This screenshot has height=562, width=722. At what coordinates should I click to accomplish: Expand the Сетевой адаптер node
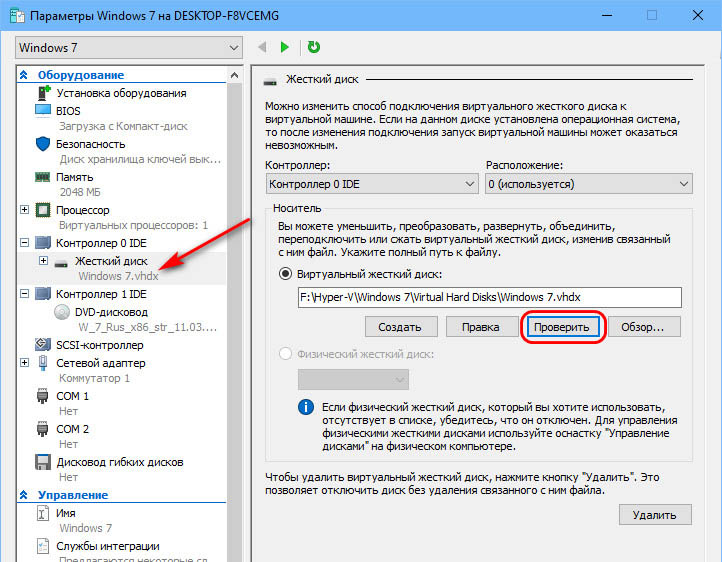click(25, 363)
